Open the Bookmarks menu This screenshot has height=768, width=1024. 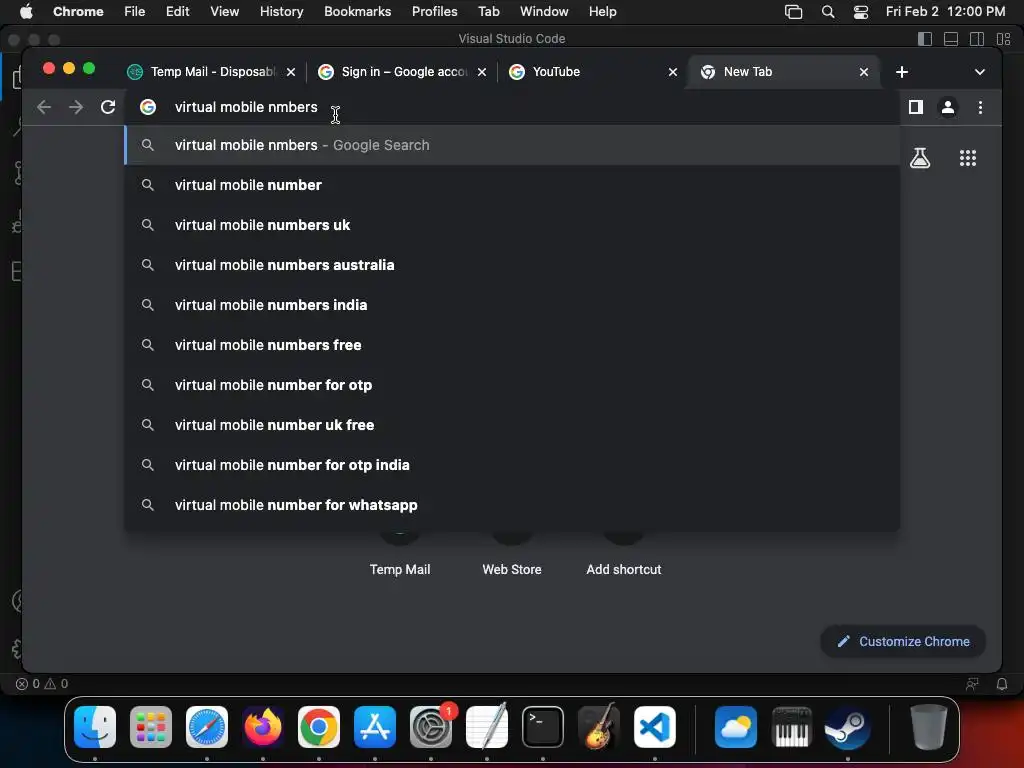tap(357, 11)
